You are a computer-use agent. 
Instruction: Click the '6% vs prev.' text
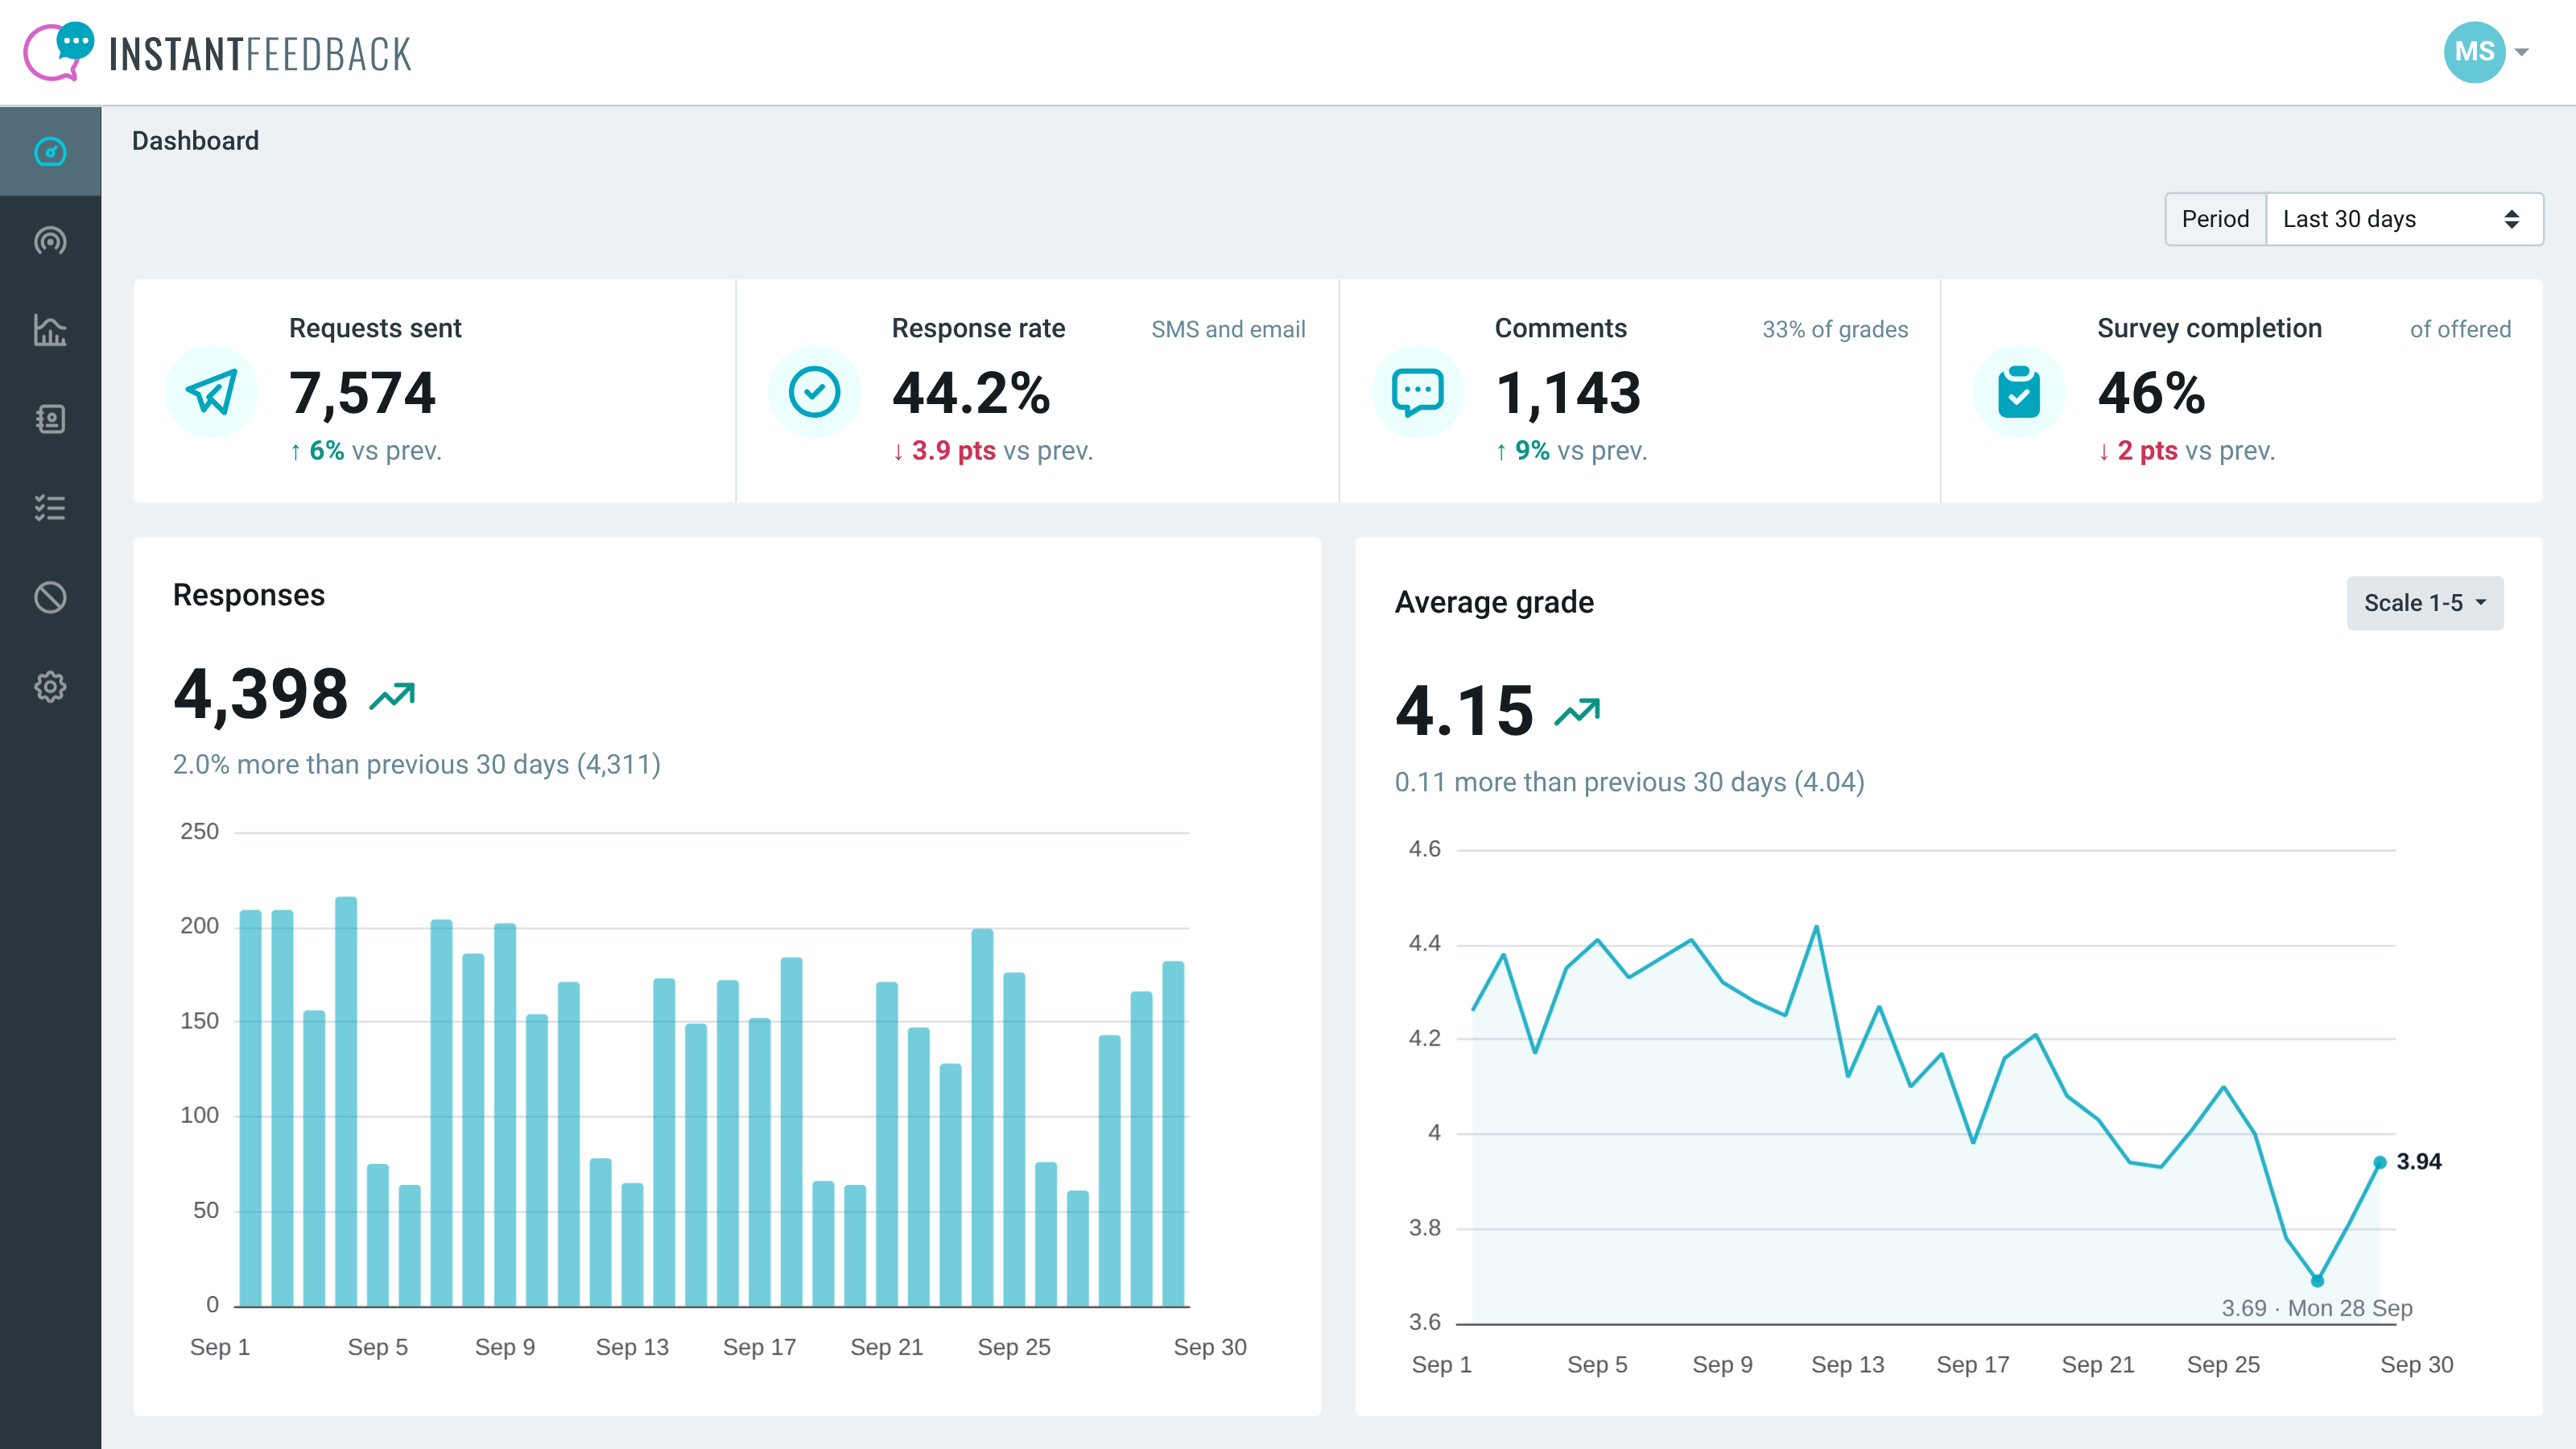point(366,451)
